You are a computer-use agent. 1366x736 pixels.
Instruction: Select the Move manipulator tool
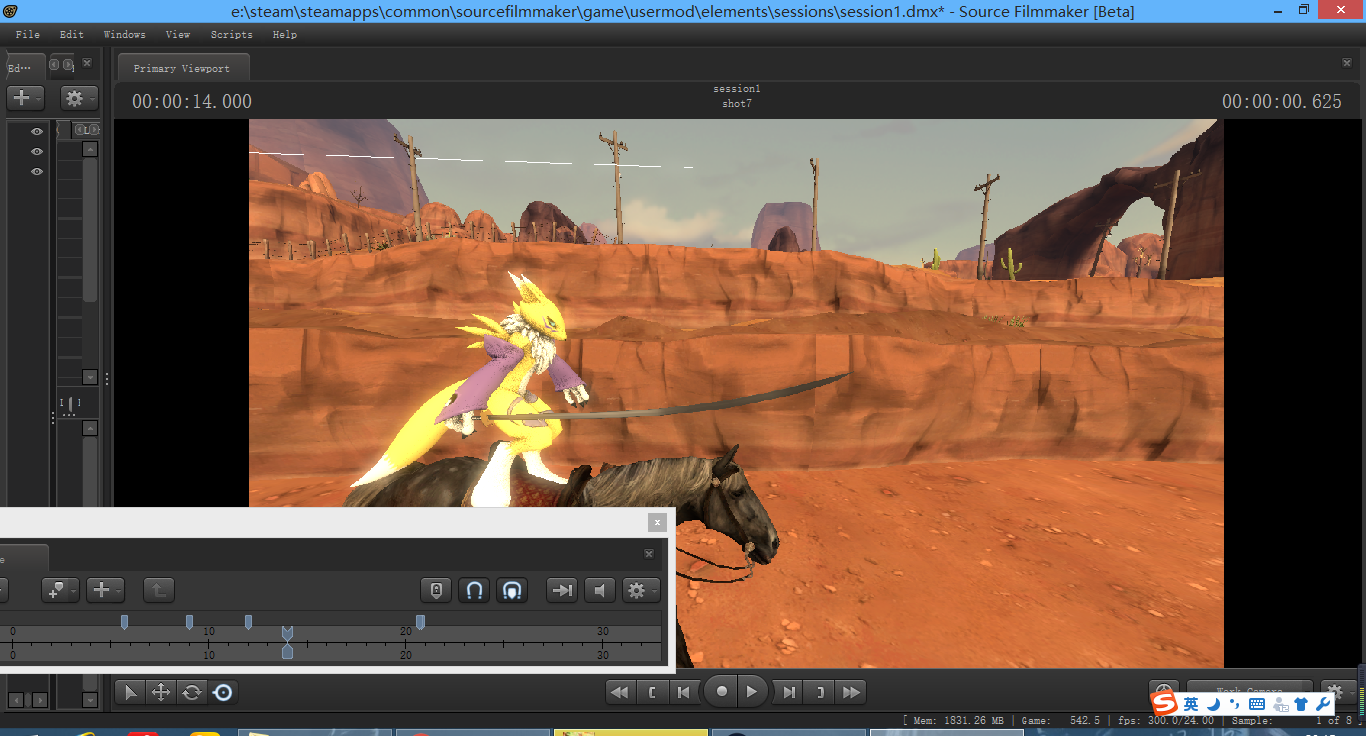coord(160,692)
